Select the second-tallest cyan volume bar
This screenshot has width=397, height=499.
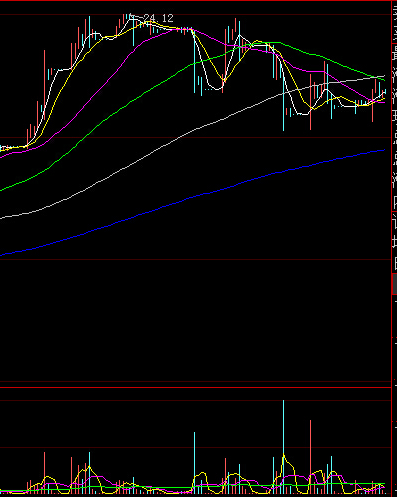pos(195,463)
